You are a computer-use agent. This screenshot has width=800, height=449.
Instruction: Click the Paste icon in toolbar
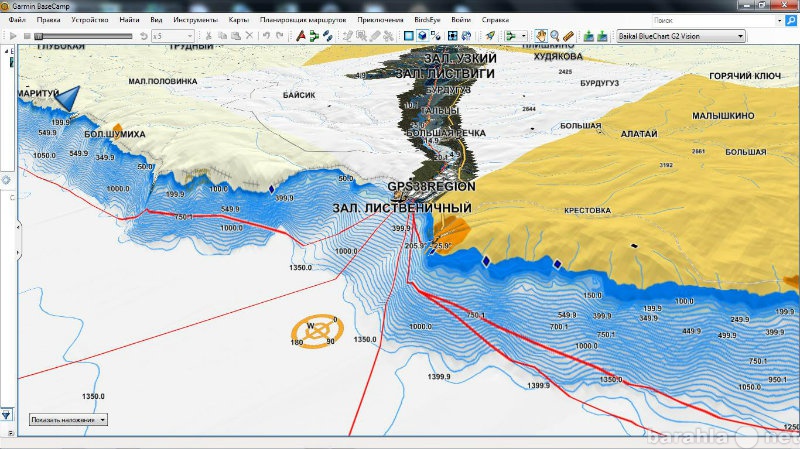tap(235, 36)
